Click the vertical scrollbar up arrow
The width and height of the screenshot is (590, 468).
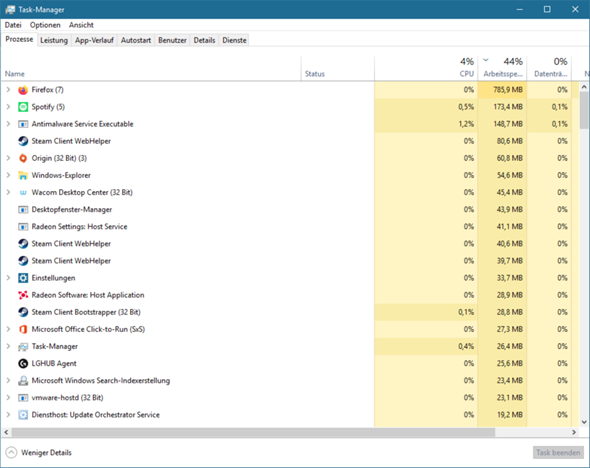(584, 87)
